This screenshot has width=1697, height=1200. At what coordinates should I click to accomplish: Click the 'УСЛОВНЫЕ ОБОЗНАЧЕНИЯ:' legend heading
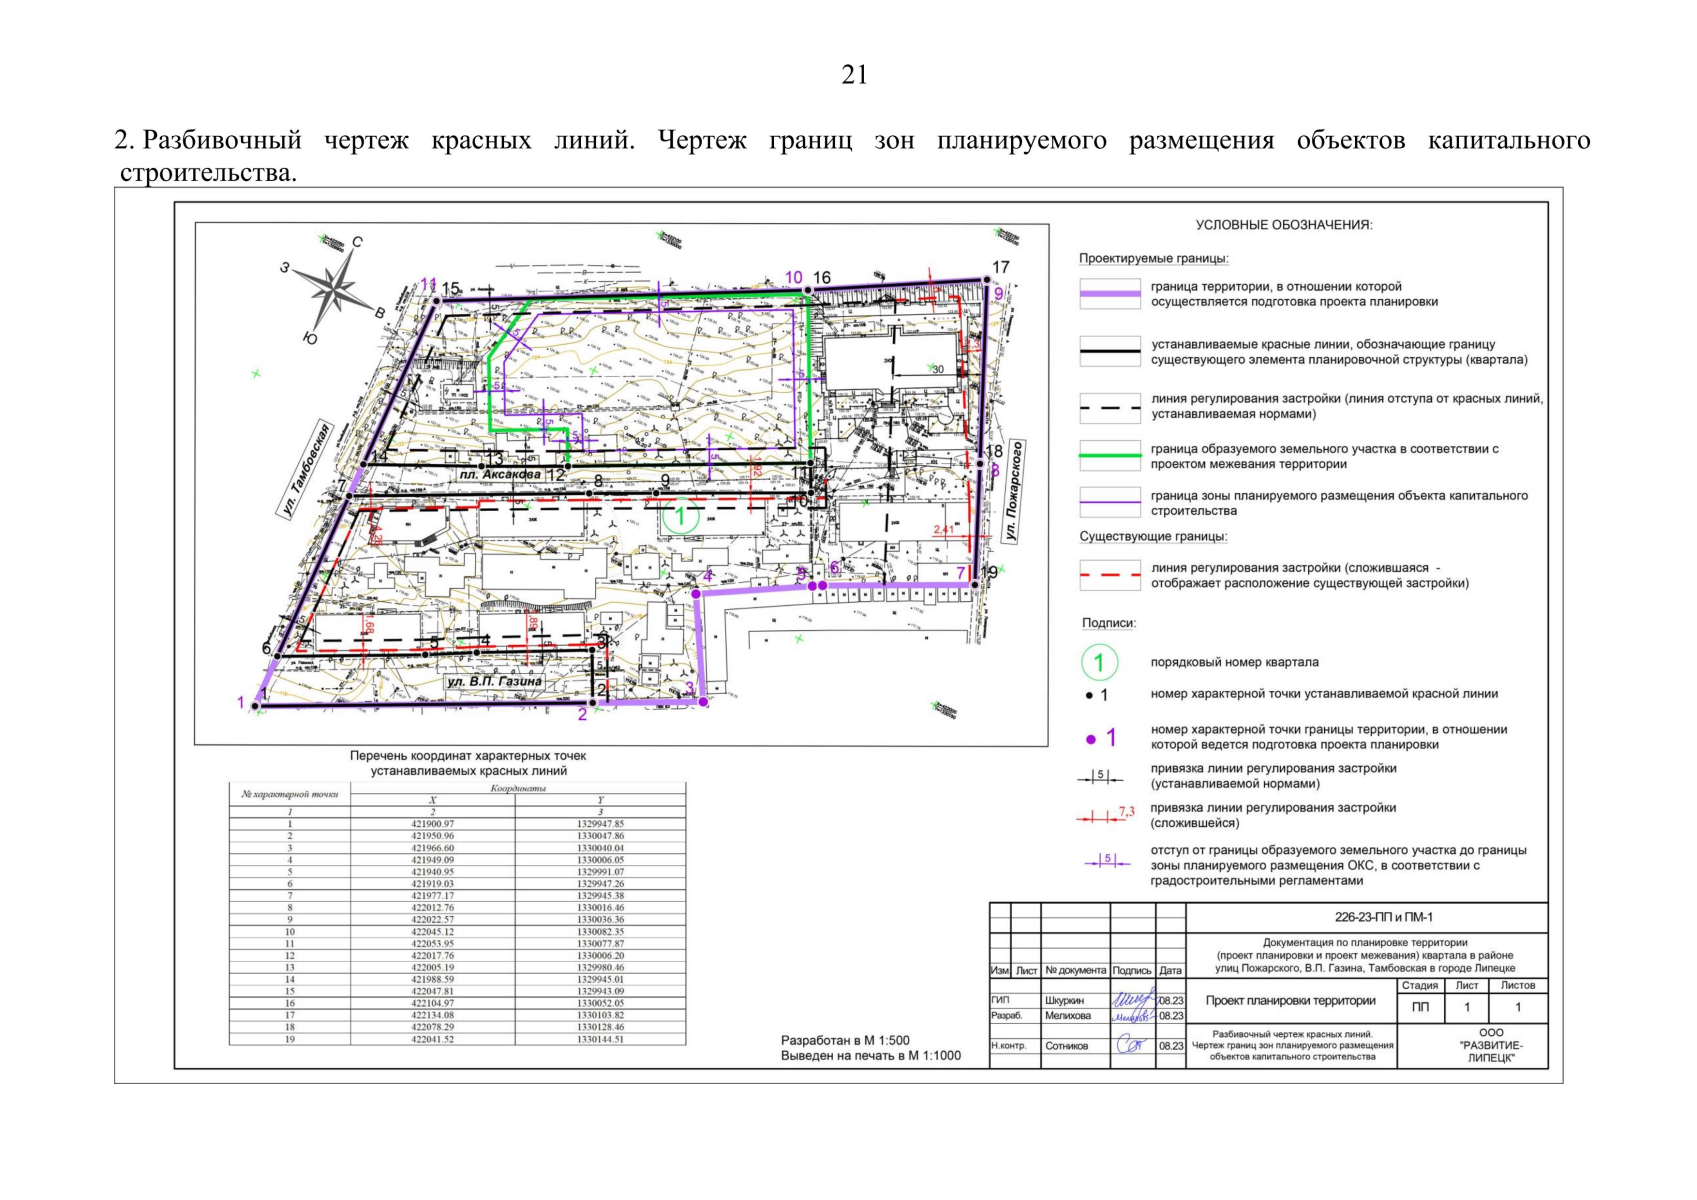[x=1284, y=225]
